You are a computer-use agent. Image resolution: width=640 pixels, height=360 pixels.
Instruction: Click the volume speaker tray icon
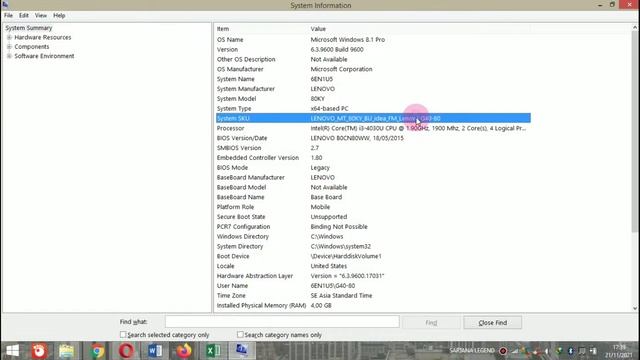pos(547,351)
